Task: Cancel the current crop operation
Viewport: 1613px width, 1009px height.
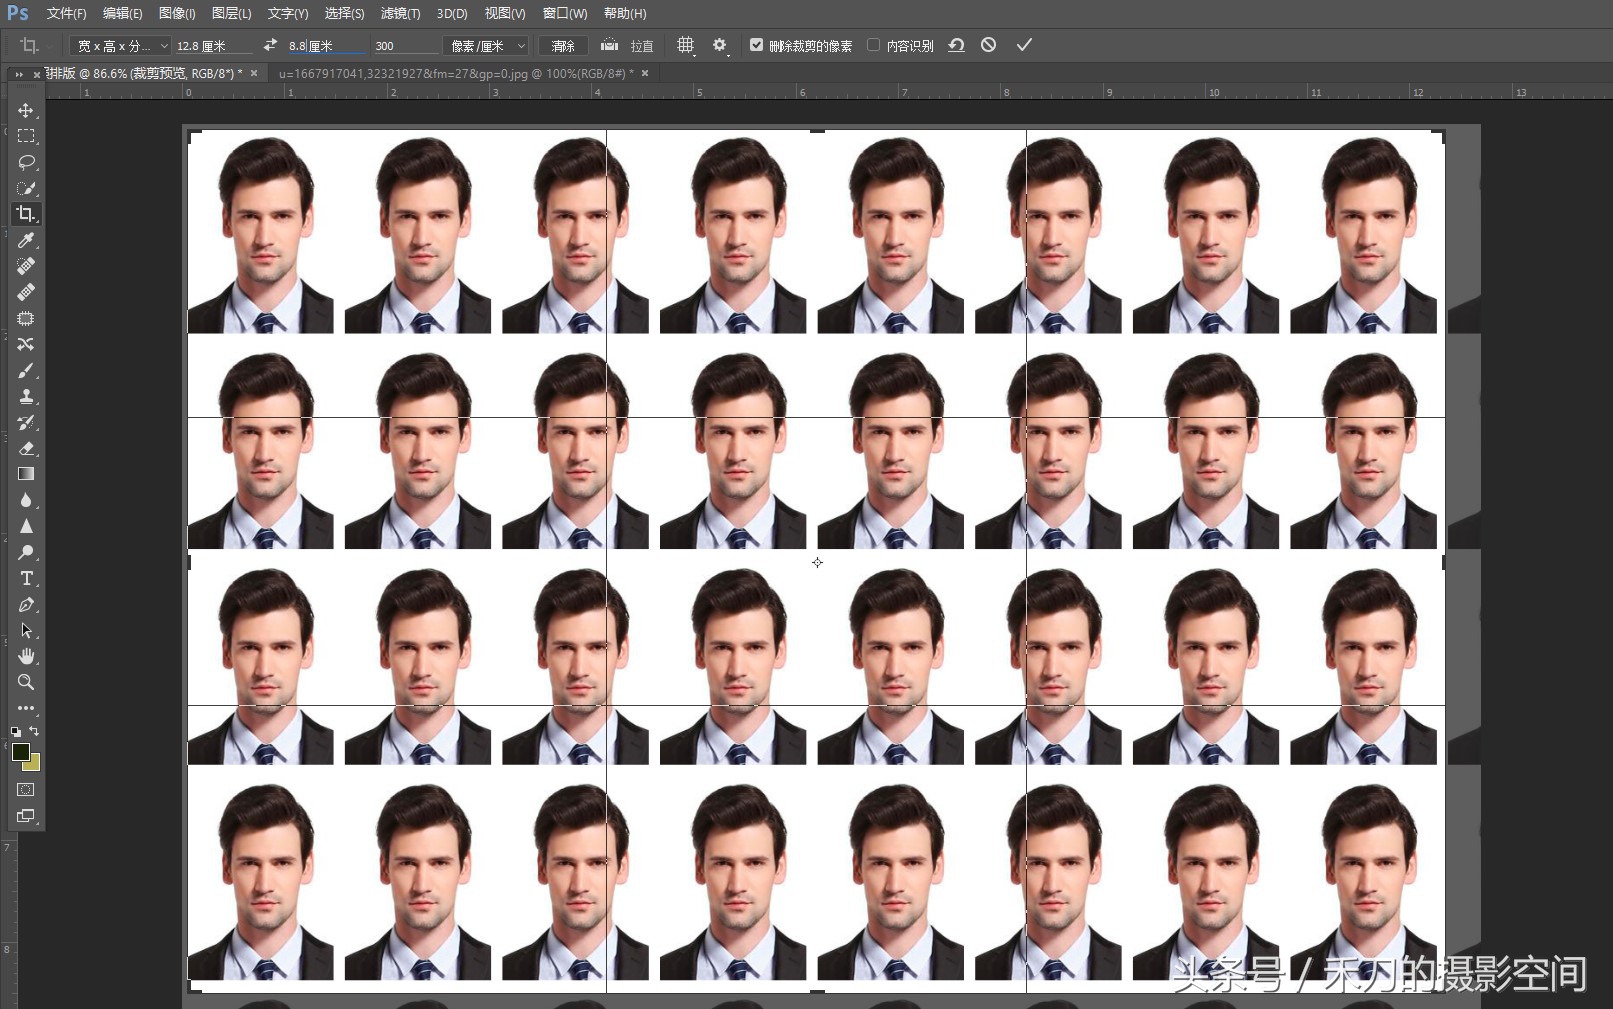Action: click(x=988, y=45)
